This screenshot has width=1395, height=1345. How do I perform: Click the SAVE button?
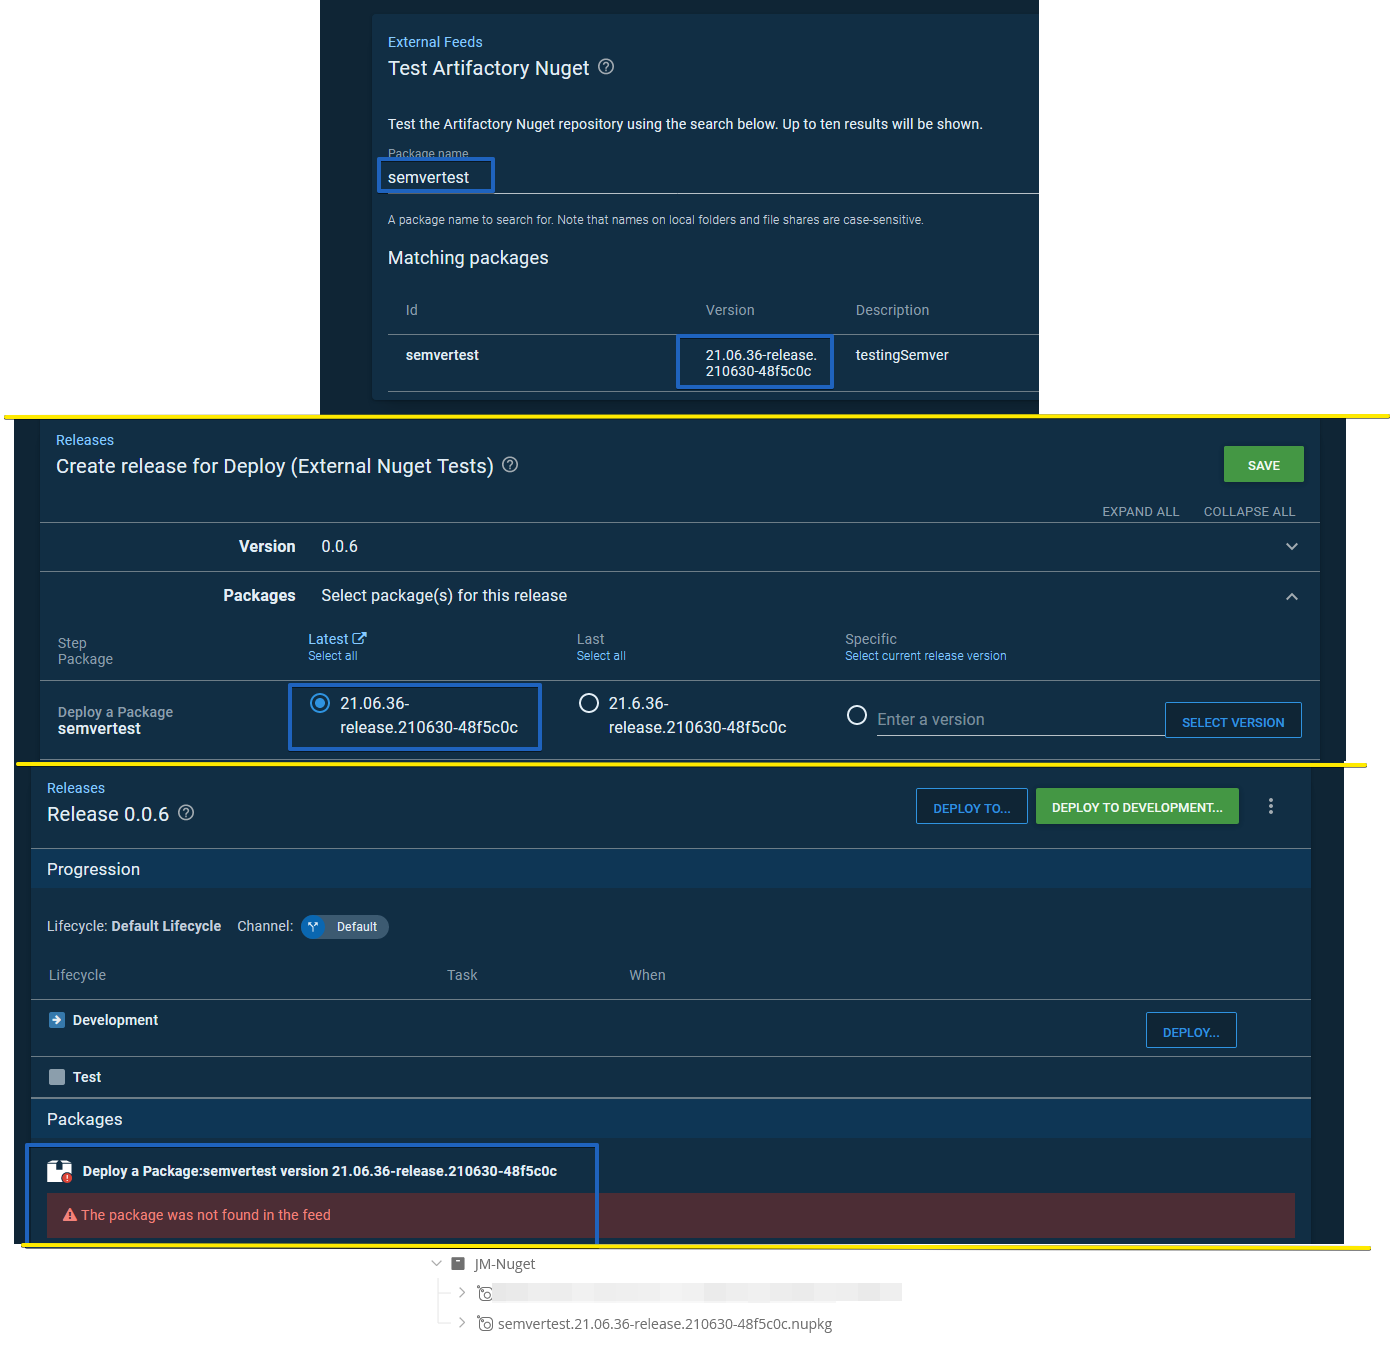tap(1263, 464)
